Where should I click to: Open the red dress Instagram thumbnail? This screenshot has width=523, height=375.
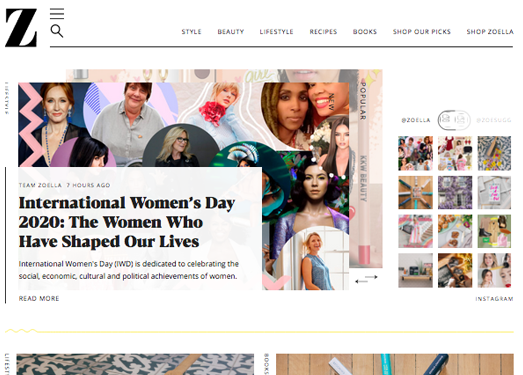pyautogui.click(x=455, y=153)
